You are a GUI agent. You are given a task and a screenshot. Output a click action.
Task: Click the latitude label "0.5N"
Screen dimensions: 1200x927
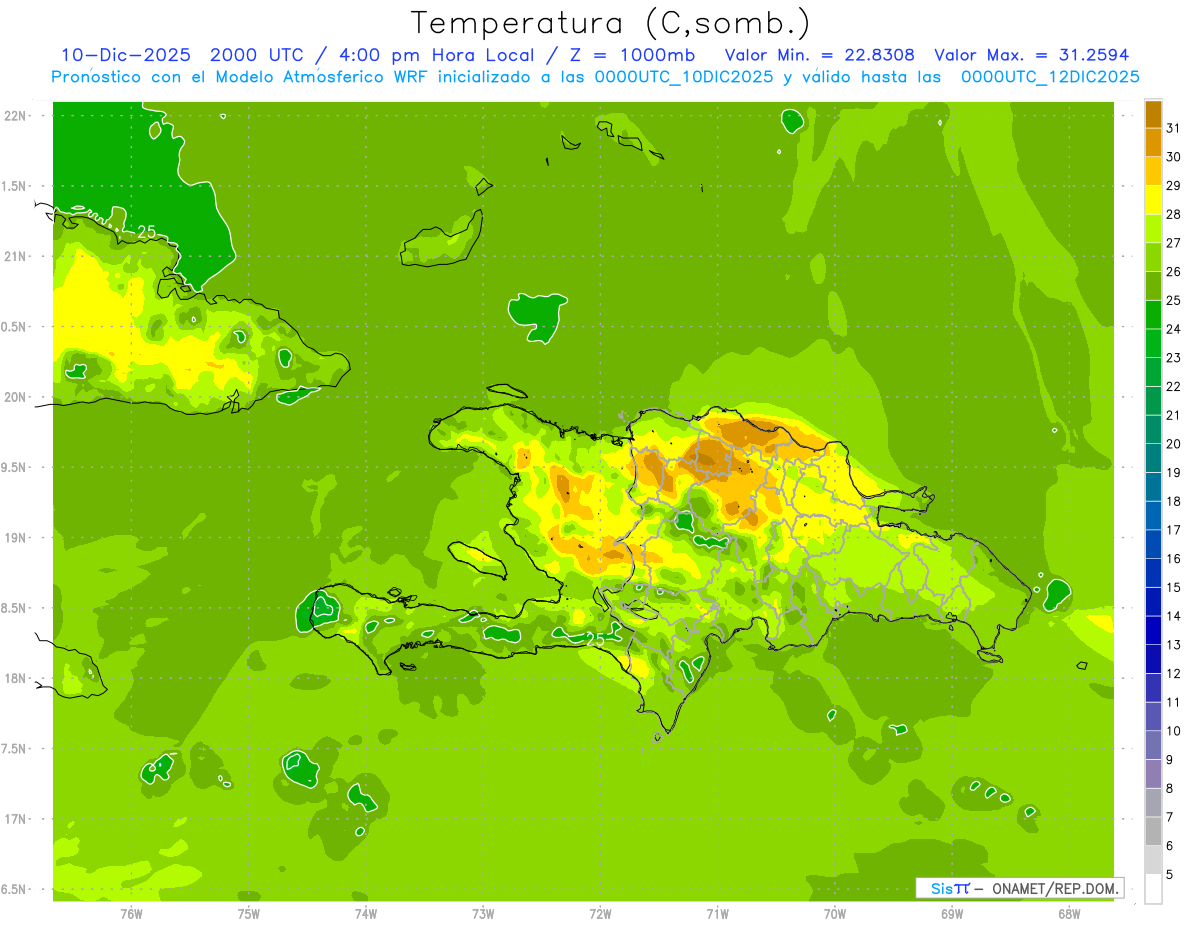(x=15, y=327)
